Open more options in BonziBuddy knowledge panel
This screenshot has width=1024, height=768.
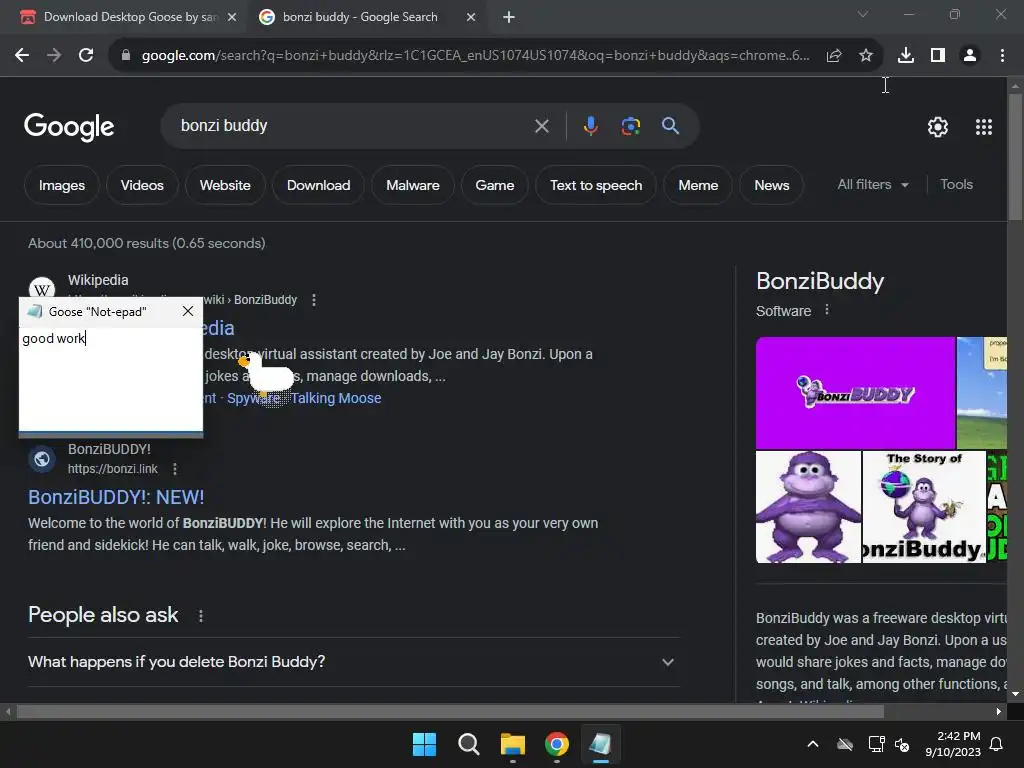827,310
